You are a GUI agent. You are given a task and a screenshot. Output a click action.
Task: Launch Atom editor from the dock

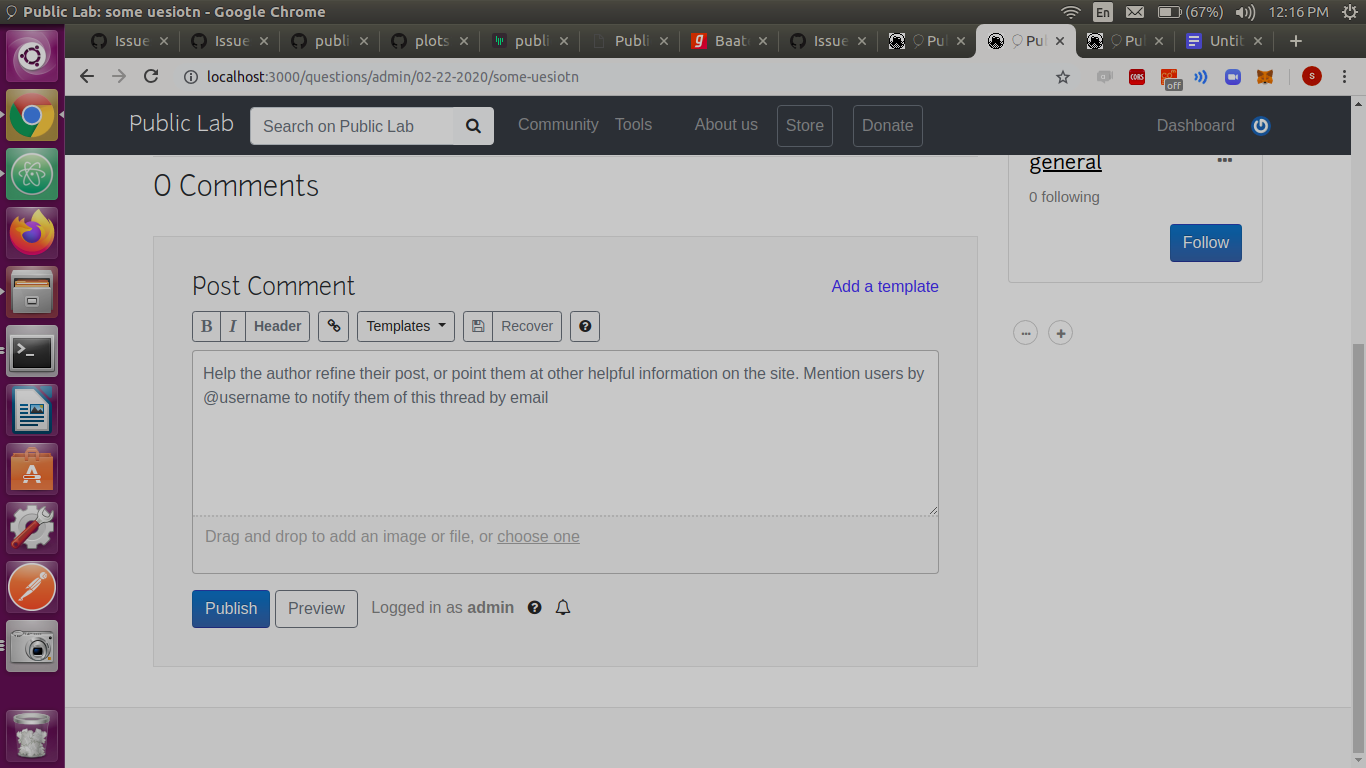(x=32, y=174)
